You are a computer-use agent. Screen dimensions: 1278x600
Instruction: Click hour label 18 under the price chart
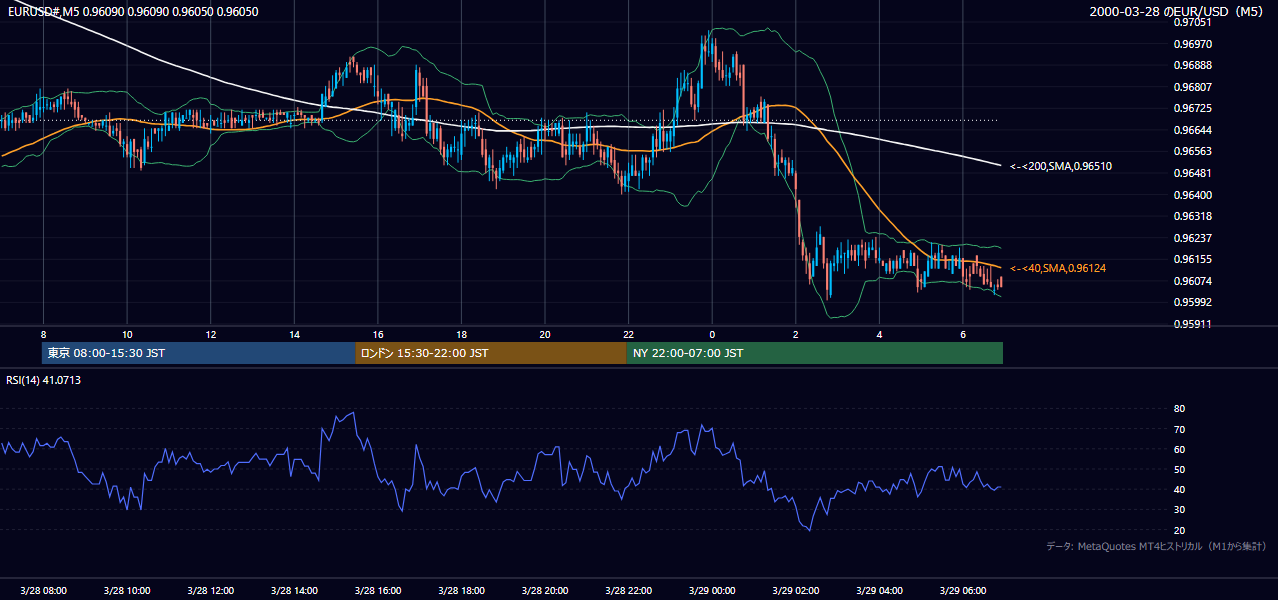pyautogui.click(x=461, y=334)
